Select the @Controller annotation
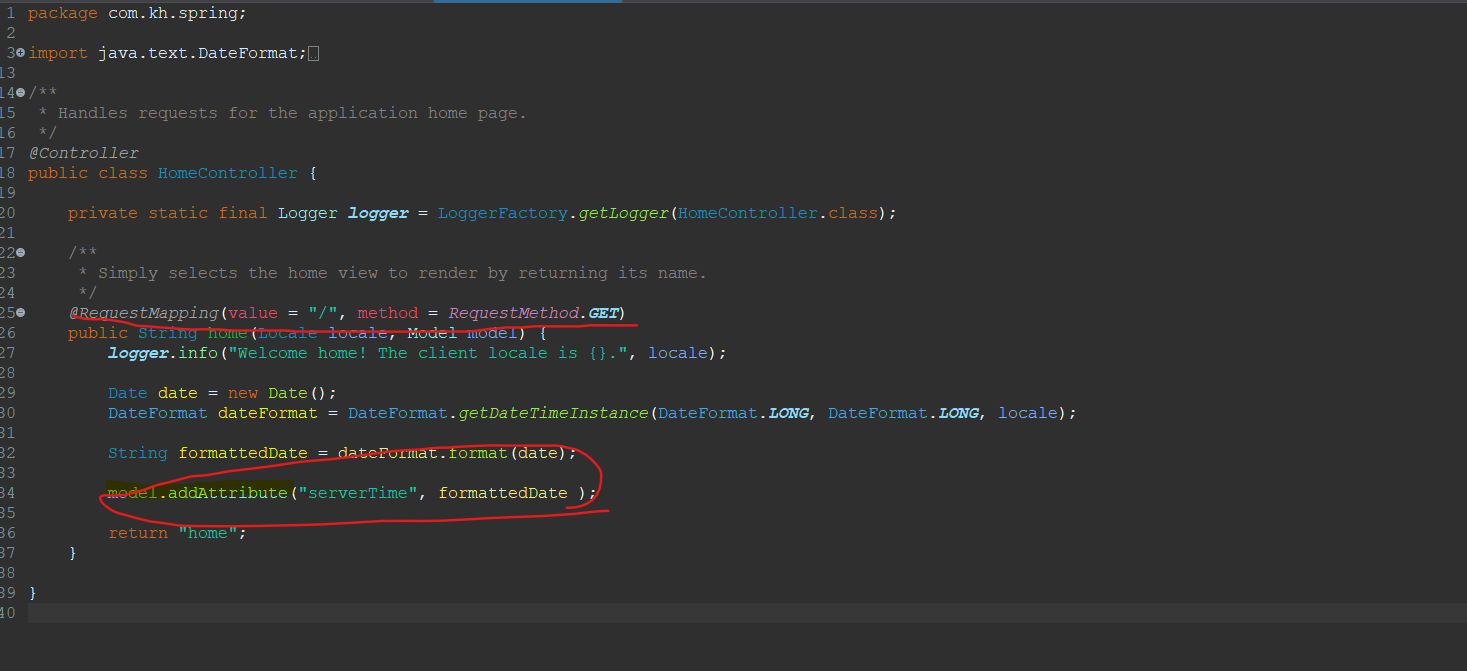The height and width of the screenshot is (671, 1467). (83, 153)
